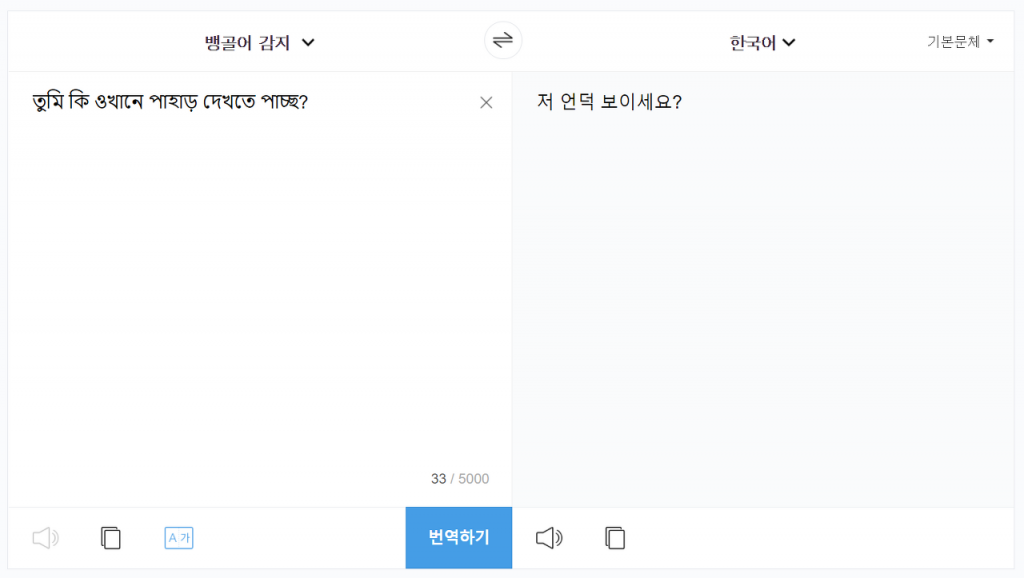The image size is (1024, 578).
Task: Click the 번역하기 translate button
Action: pyautogui.click(x=458, y=538)
